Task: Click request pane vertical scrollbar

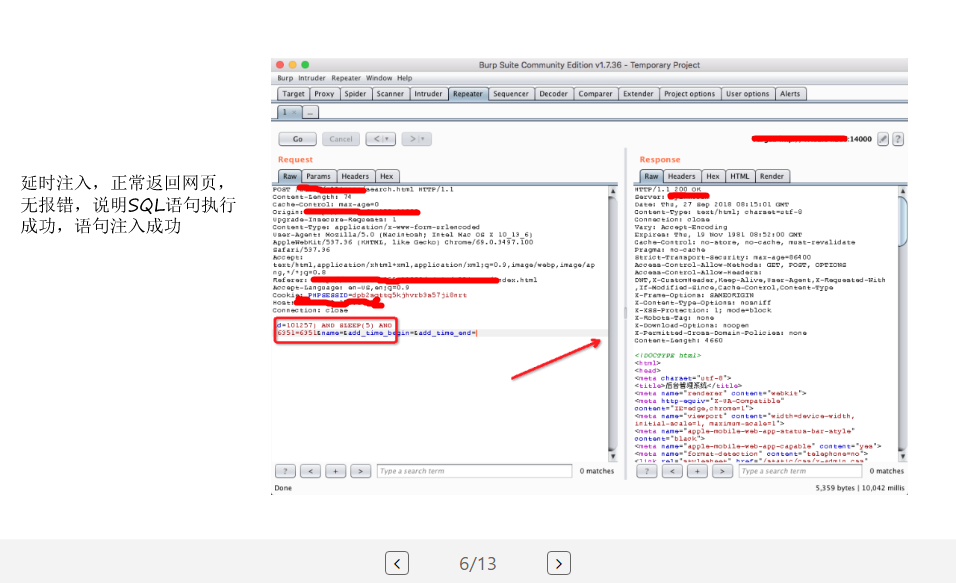Action: 612,324
